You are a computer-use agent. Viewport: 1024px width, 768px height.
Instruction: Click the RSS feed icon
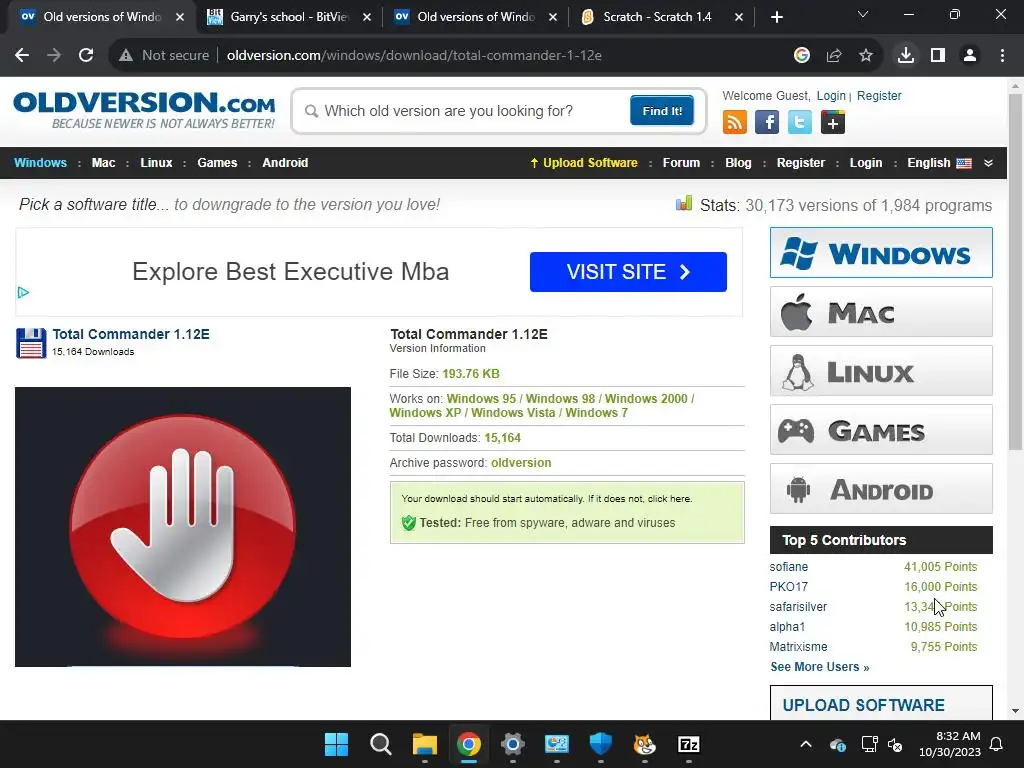point(735,122)
